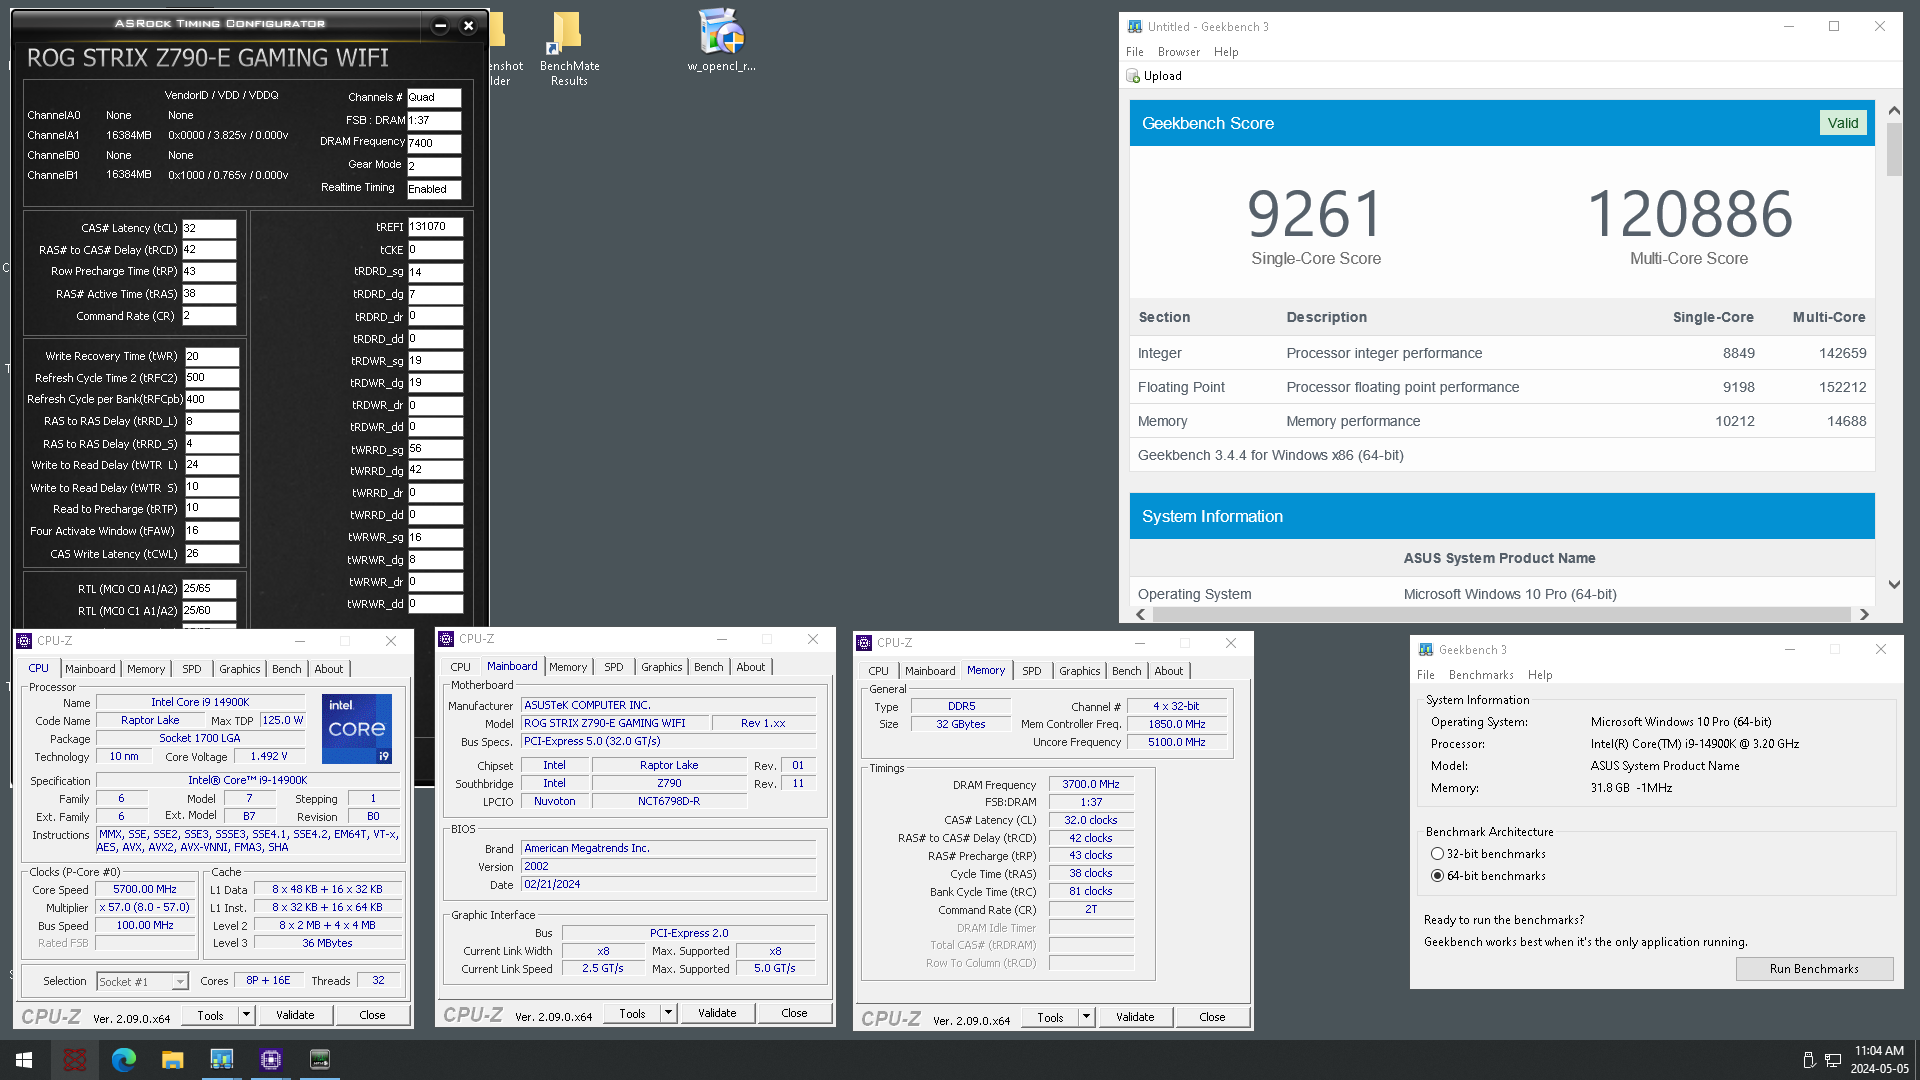The width and height of the screenshot is (1920, 1080).
Task: Click right arrow of Geekbench horizontal scrollbar
Action: tap(1863, 614)
